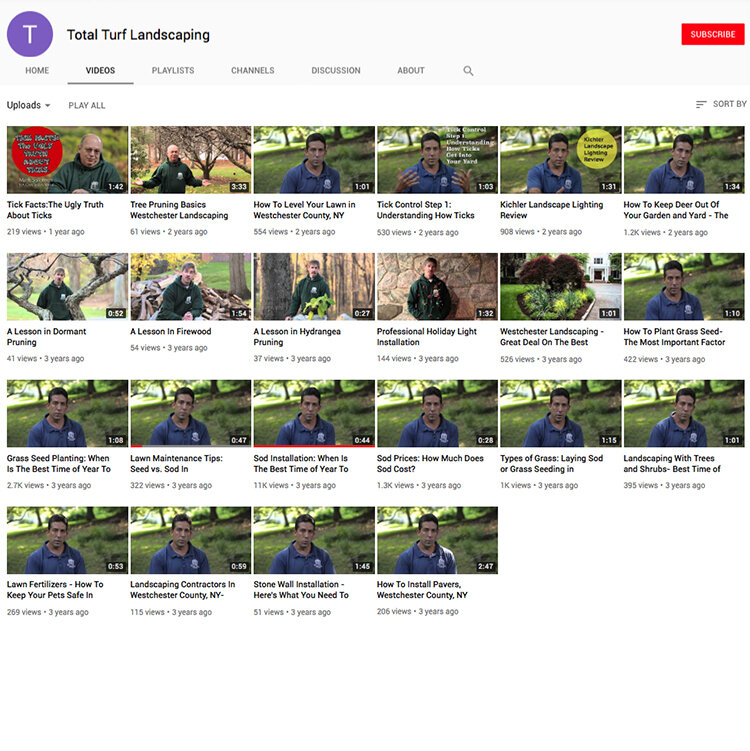Click the Sort By lines icon
This screenshot has height=751, width=750.
701,104
